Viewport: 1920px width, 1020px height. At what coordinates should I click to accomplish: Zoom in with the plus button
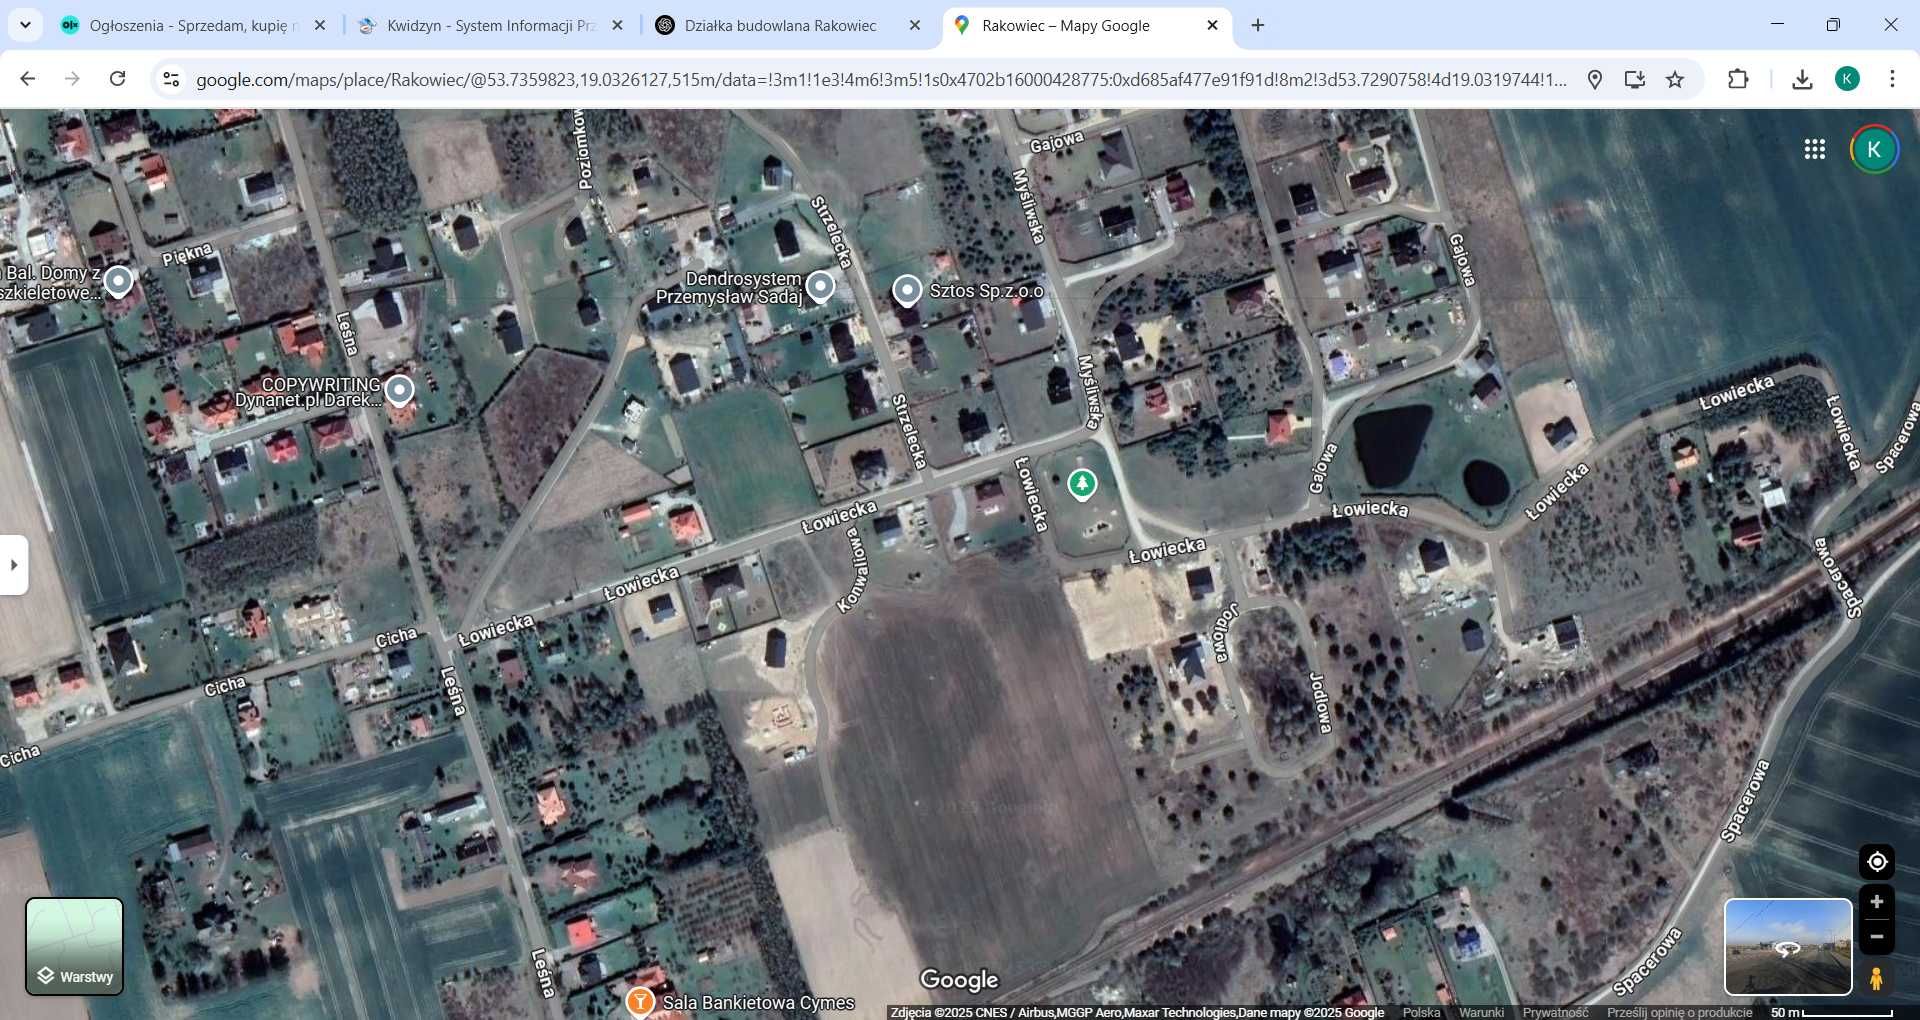[x=1876, y=902]
